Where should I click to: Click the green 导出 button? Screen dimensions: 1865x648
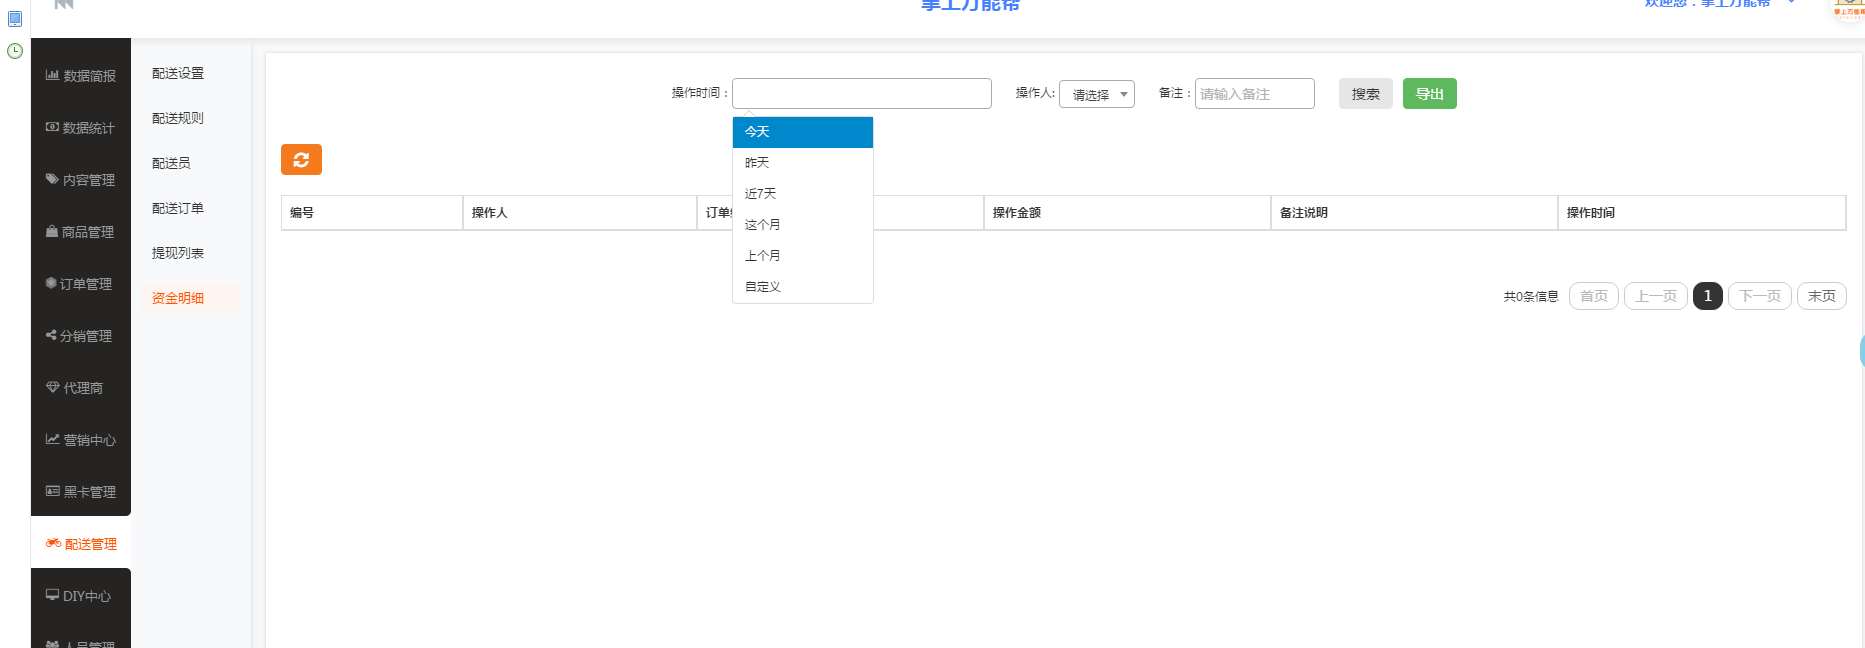click(1429, 94)
